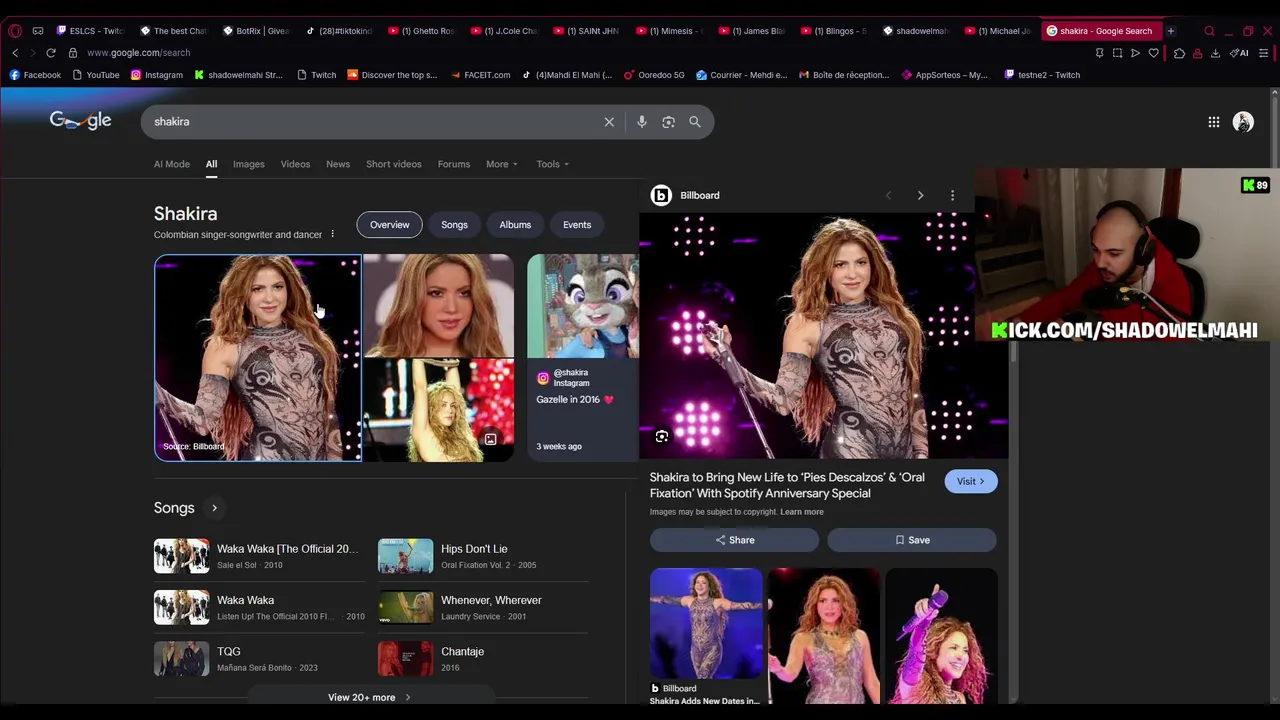Image resolution: width=1280 pixels, height=720 pixels.
Task: Select the Events chip
Action: point(577,225)
